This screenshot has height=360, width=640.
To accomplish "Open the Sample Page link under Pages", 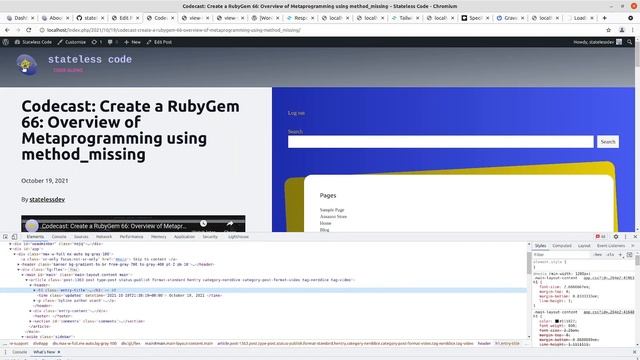I will coord(332,210).
